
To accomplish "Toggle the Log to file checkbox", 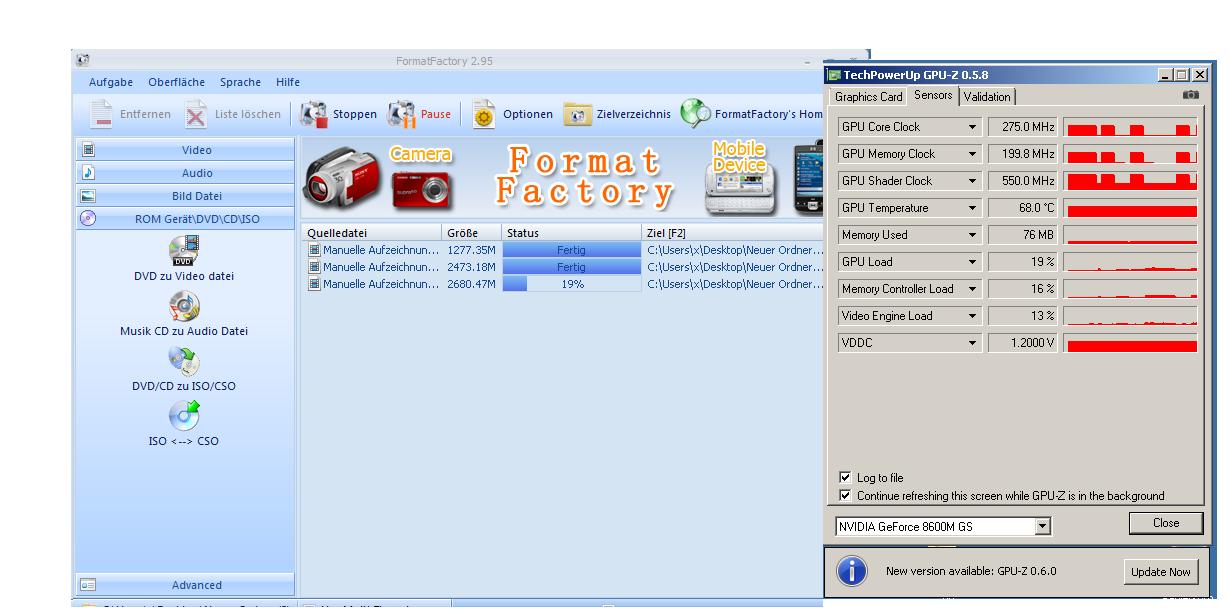I will (845, 478).
